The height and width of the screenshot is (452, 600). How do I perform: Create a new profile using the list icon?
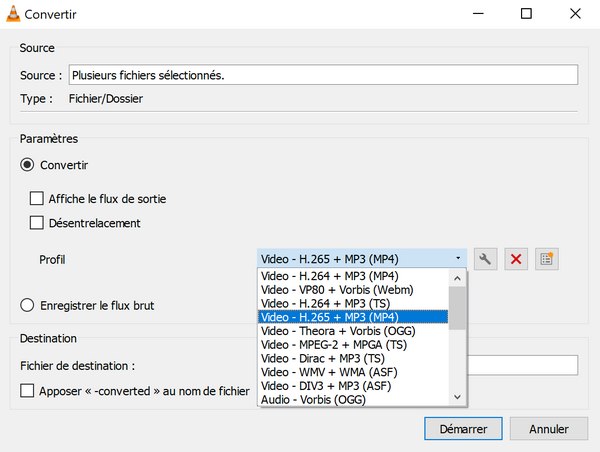pyautogui.click(x=546, y=259)
